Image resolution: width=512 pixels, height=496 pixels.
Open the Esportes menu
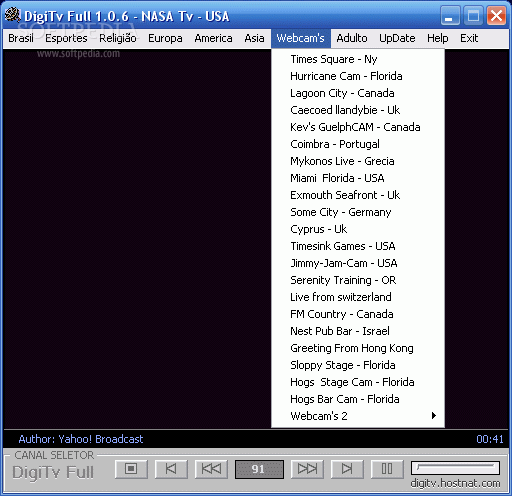click(66, 38)
